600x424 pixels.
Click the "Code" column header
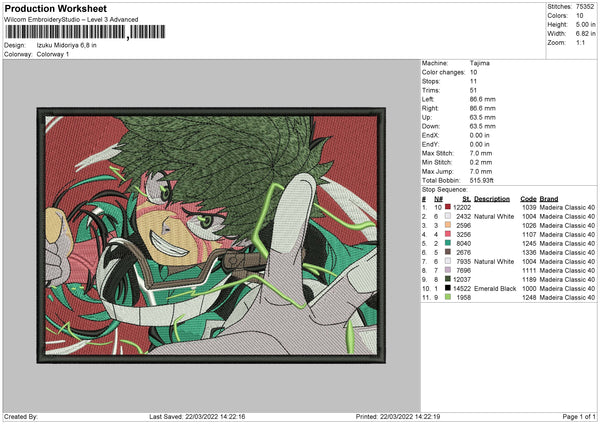(528, 199)
